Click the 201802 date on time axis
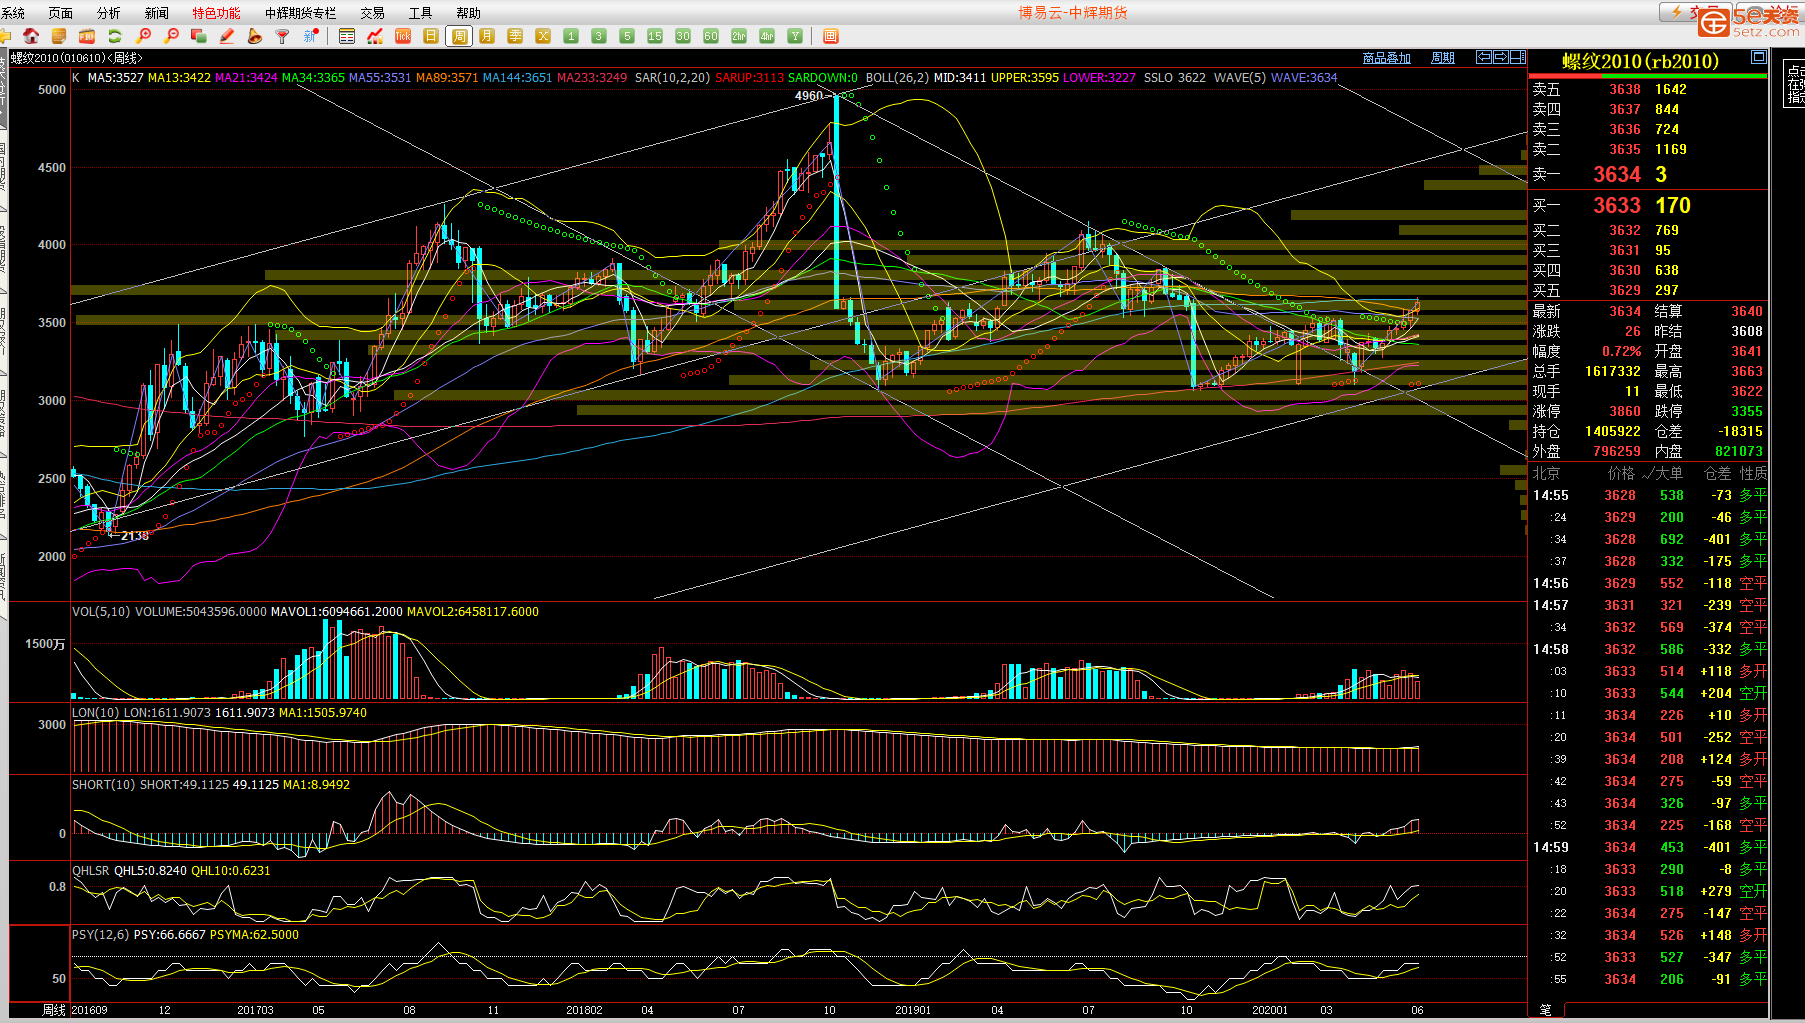Screen dimensions: 1805x1023 (584, 1010)
